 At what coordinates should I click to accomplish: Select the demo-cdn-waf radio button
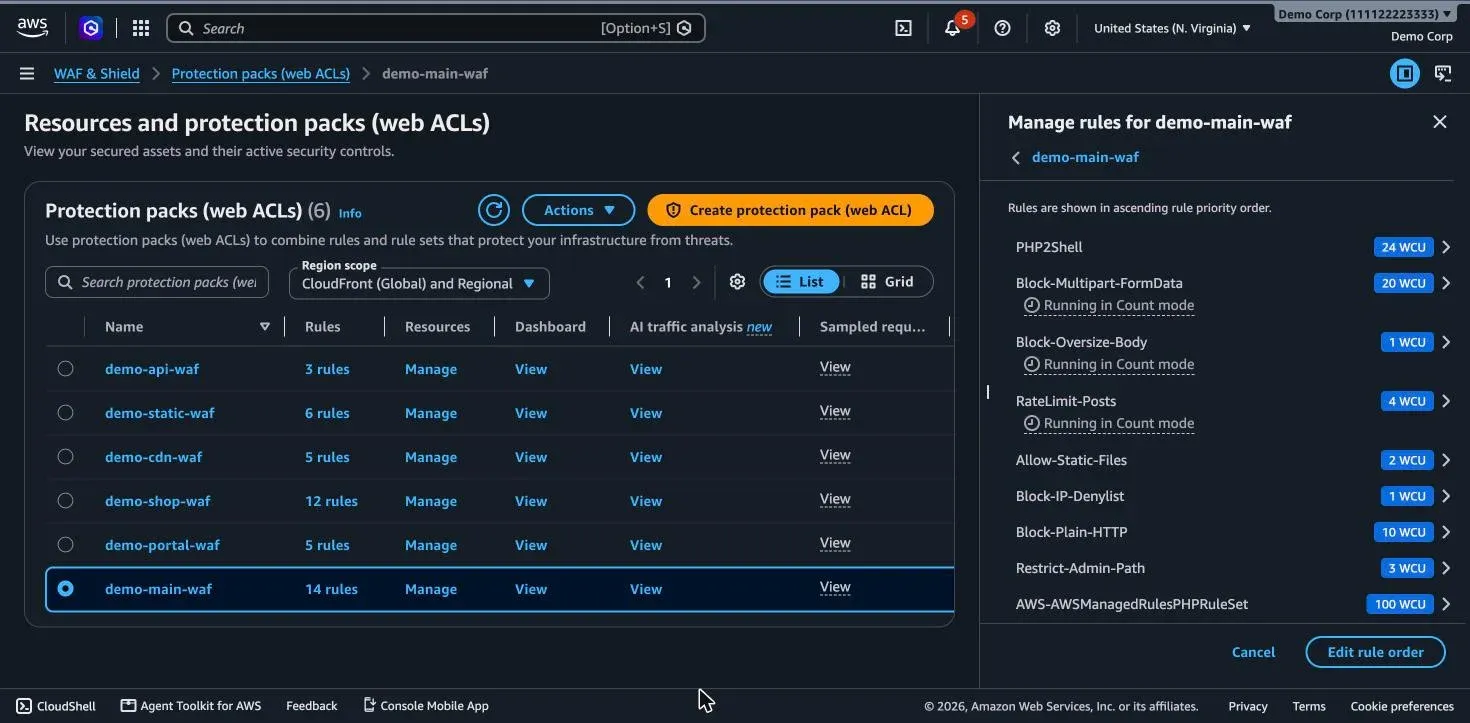point(65,456)
